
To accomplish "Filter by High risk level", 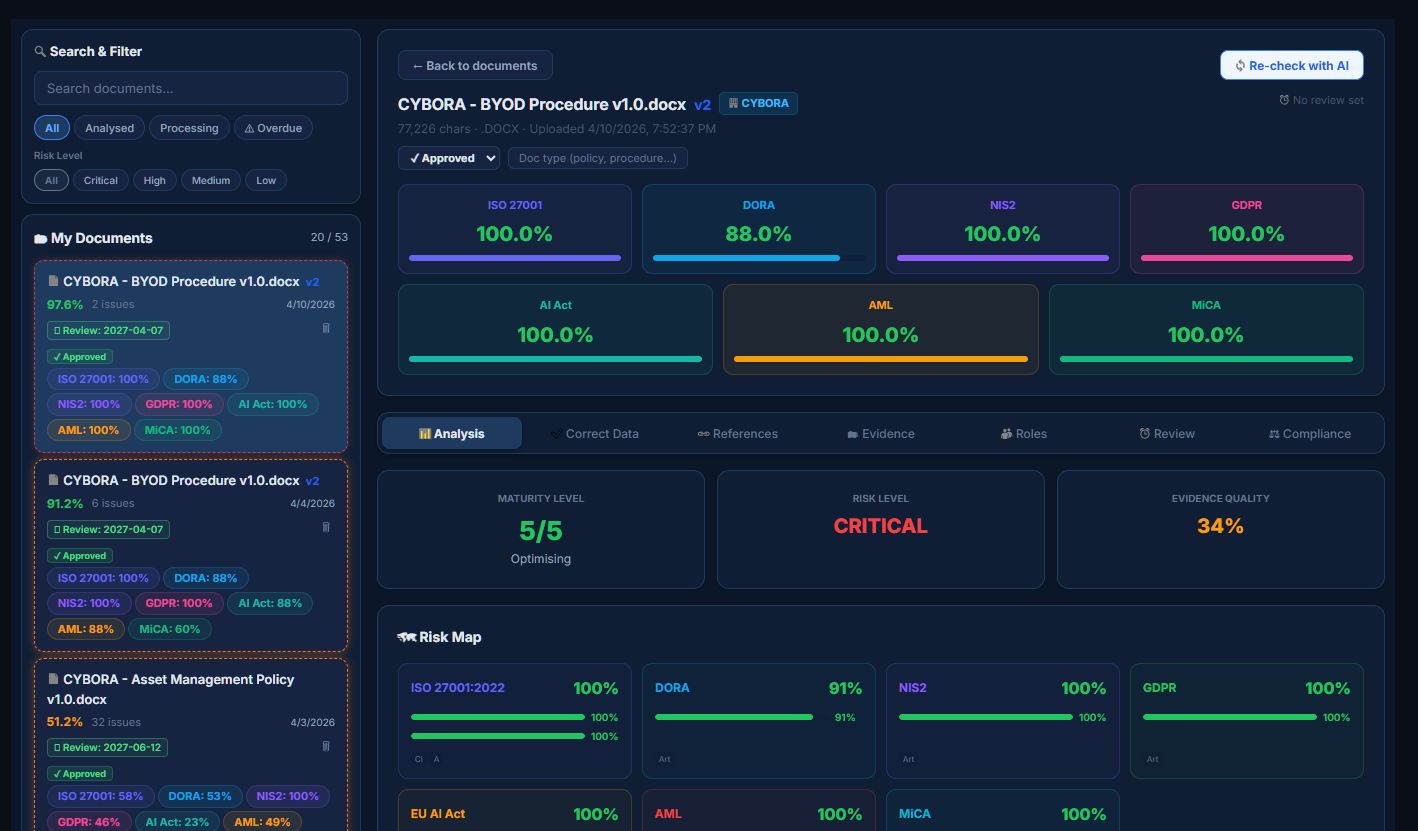I will coord(155,181).
